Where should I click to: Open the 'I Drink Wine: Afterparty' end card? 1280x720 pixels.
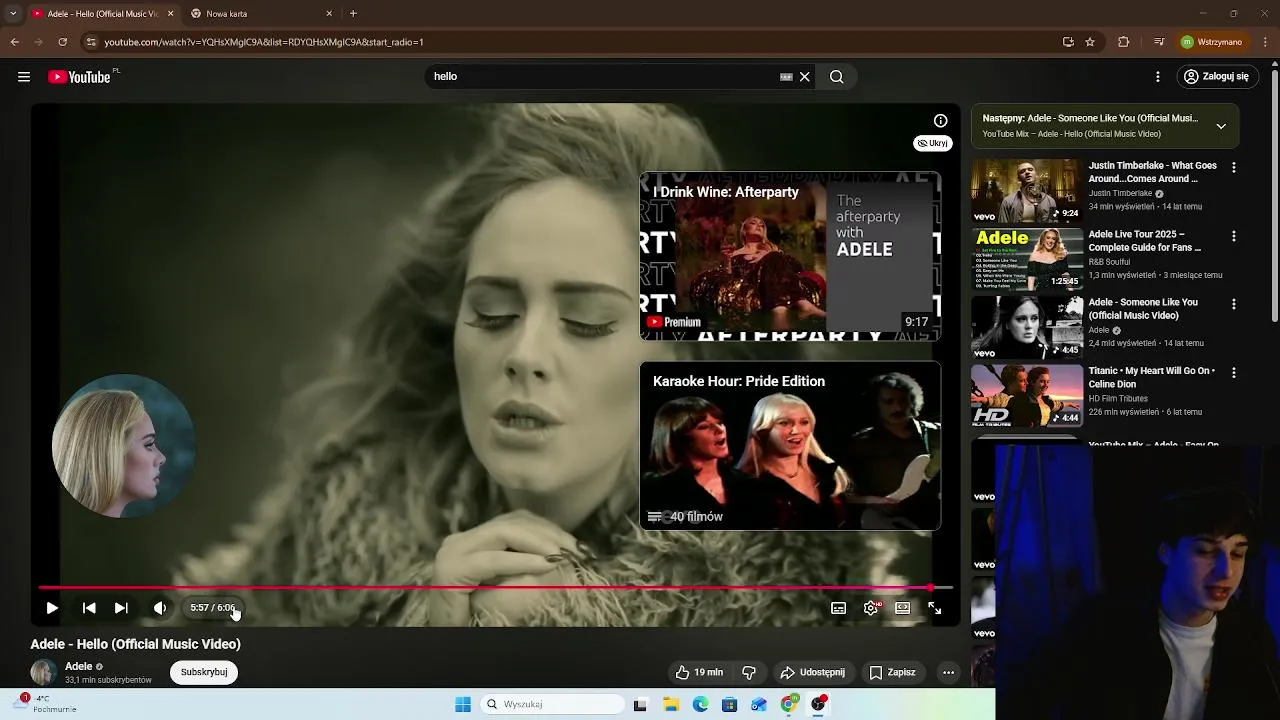pyautogui.click(x=790, y=257)
